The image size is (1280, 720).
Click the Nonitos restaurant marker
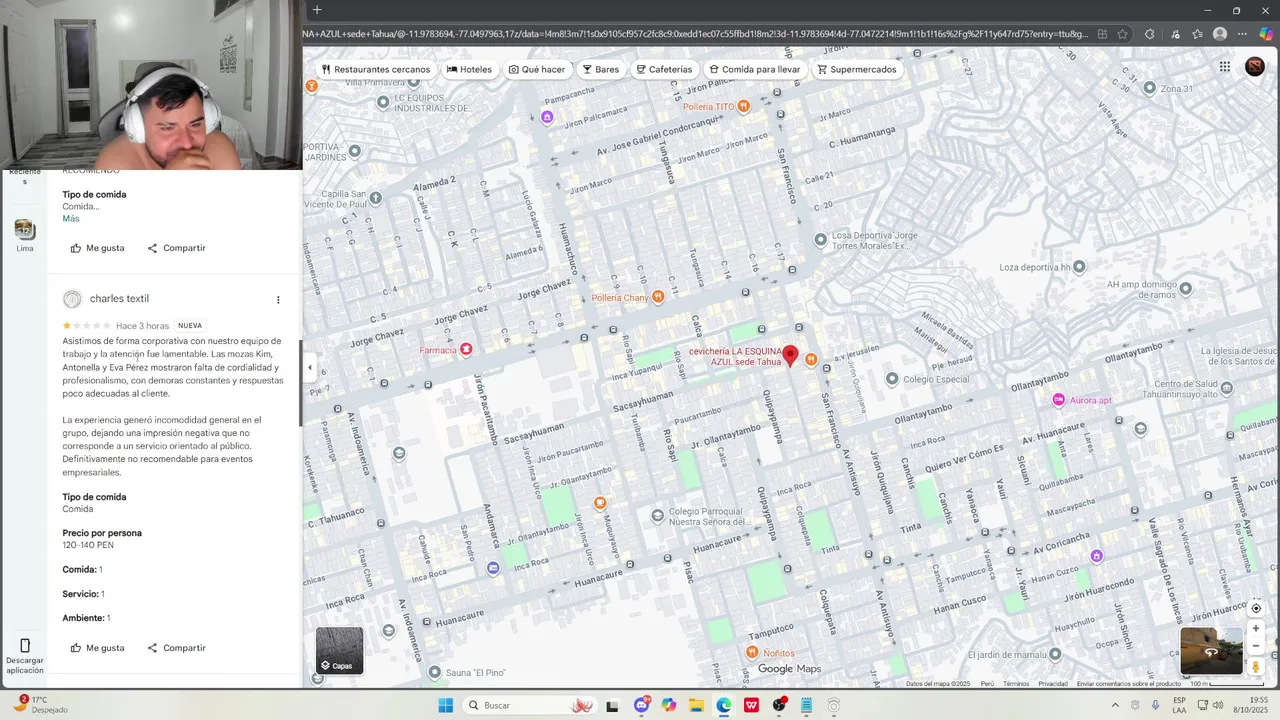click(752, 653)
